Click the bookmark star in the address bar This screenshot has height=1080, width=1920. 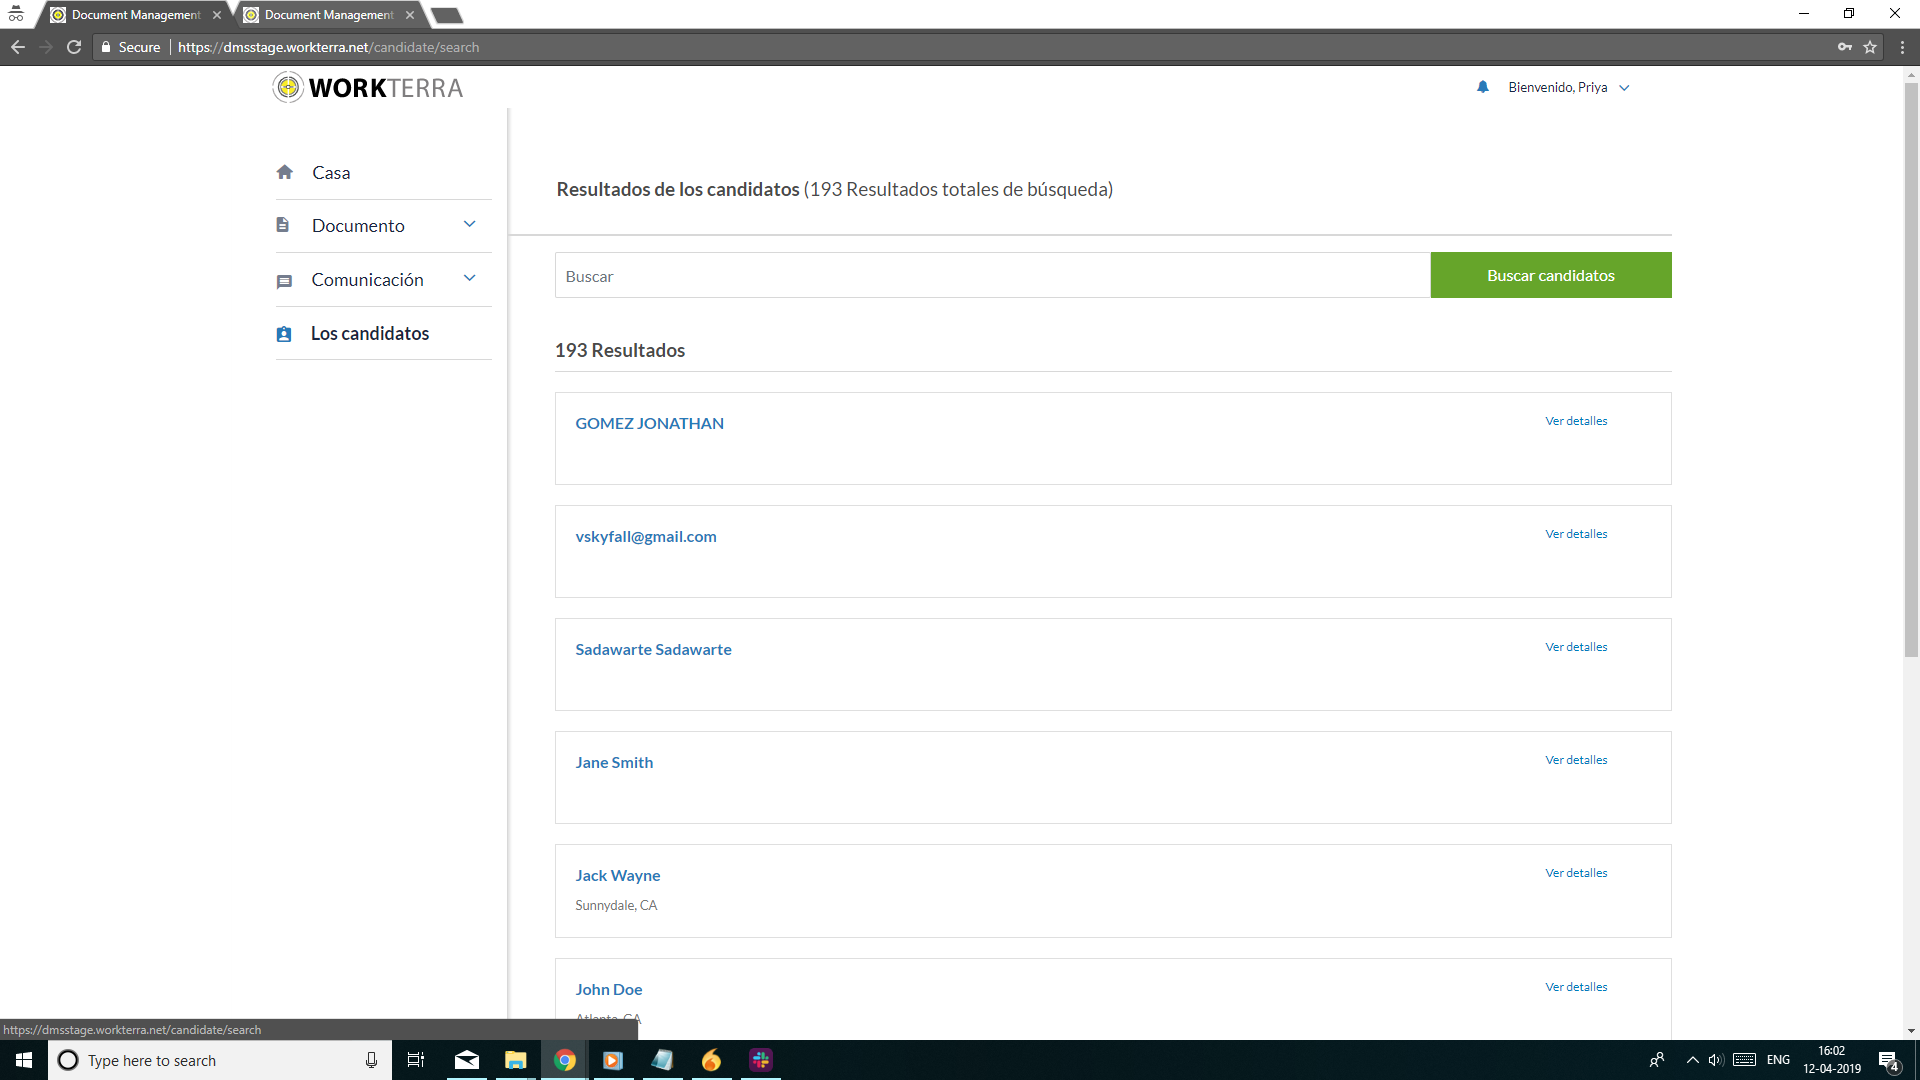tap(1871, 46)
